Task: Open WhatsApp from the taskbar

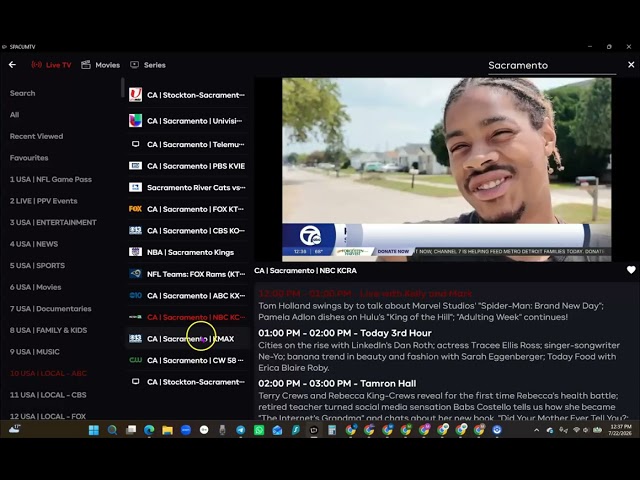Action: point(259,430)
